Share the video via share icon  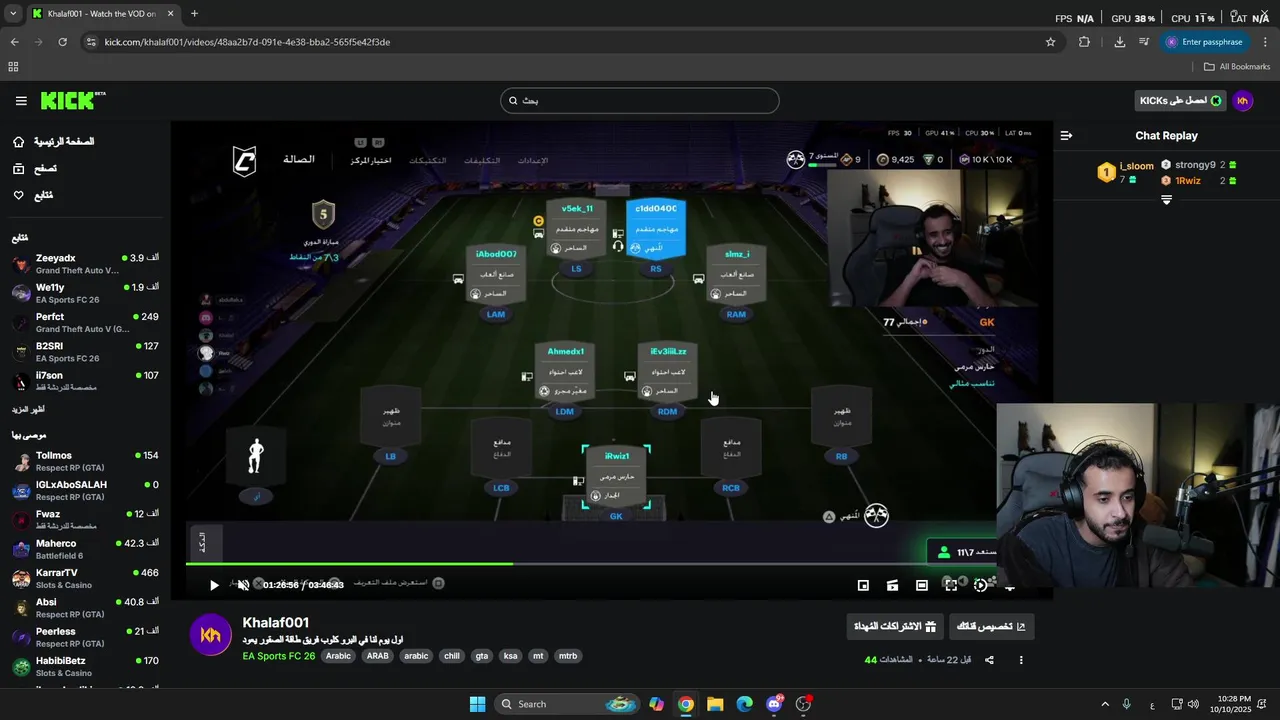coord(989,660)
